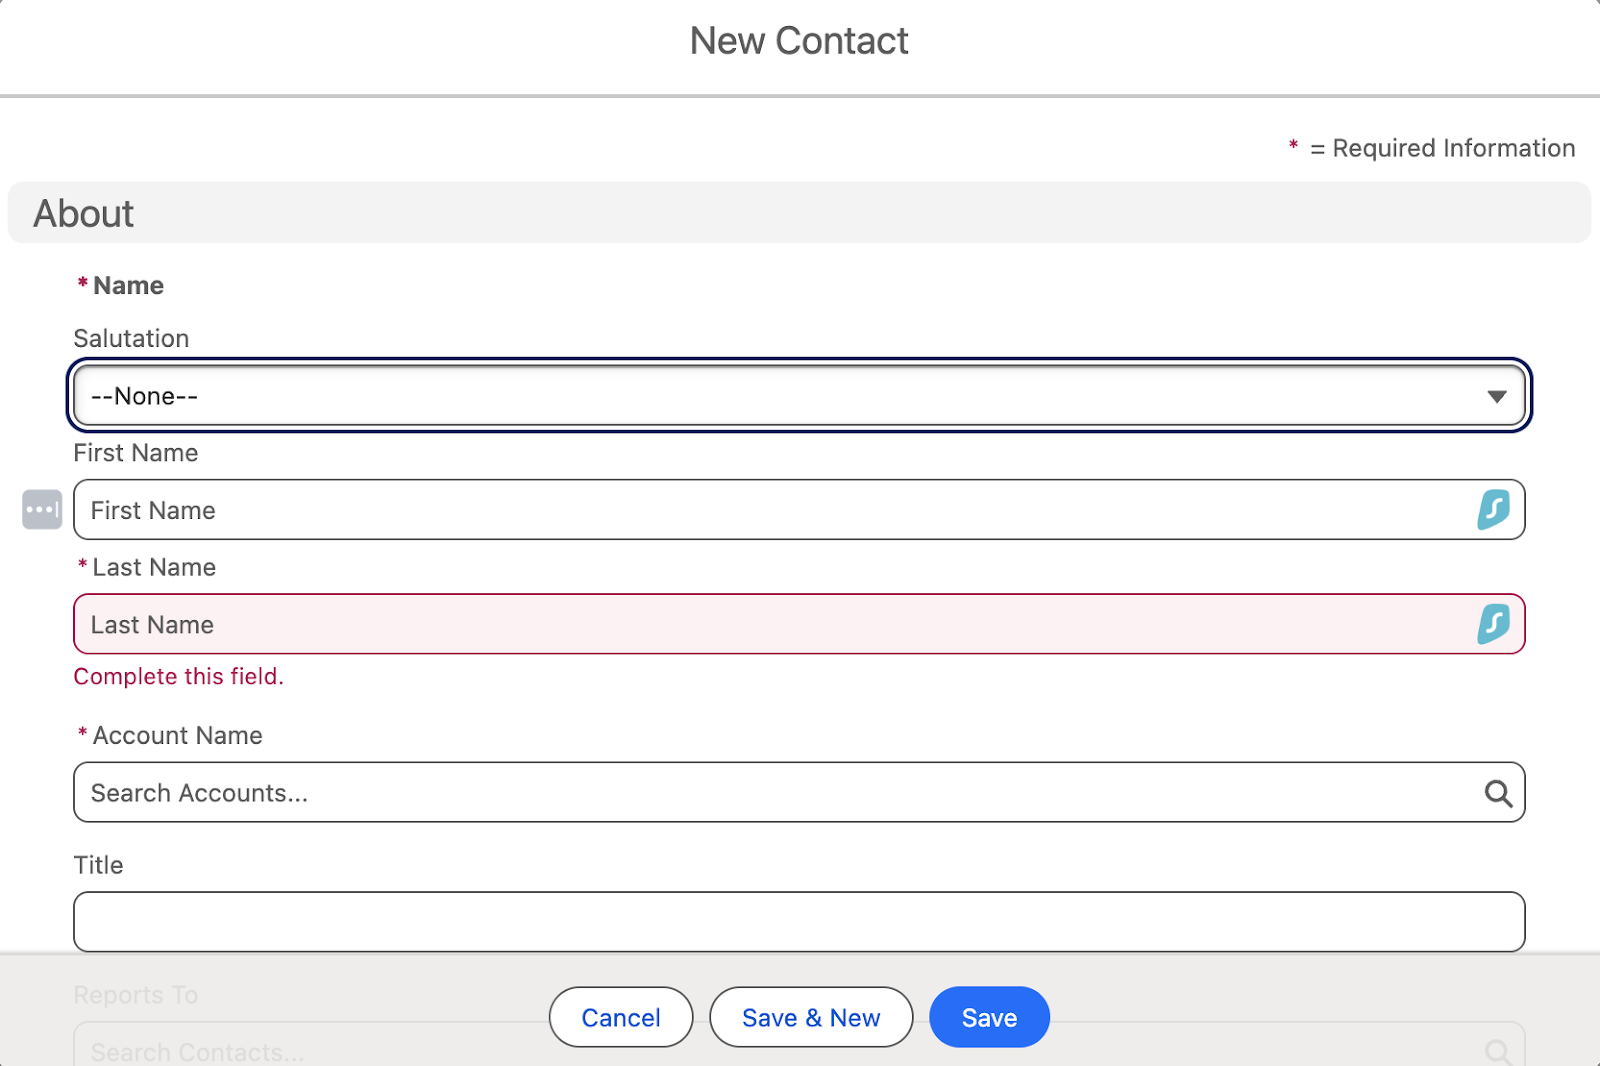Click the New Contact title

pyautogui.click(x=798, y=41)
